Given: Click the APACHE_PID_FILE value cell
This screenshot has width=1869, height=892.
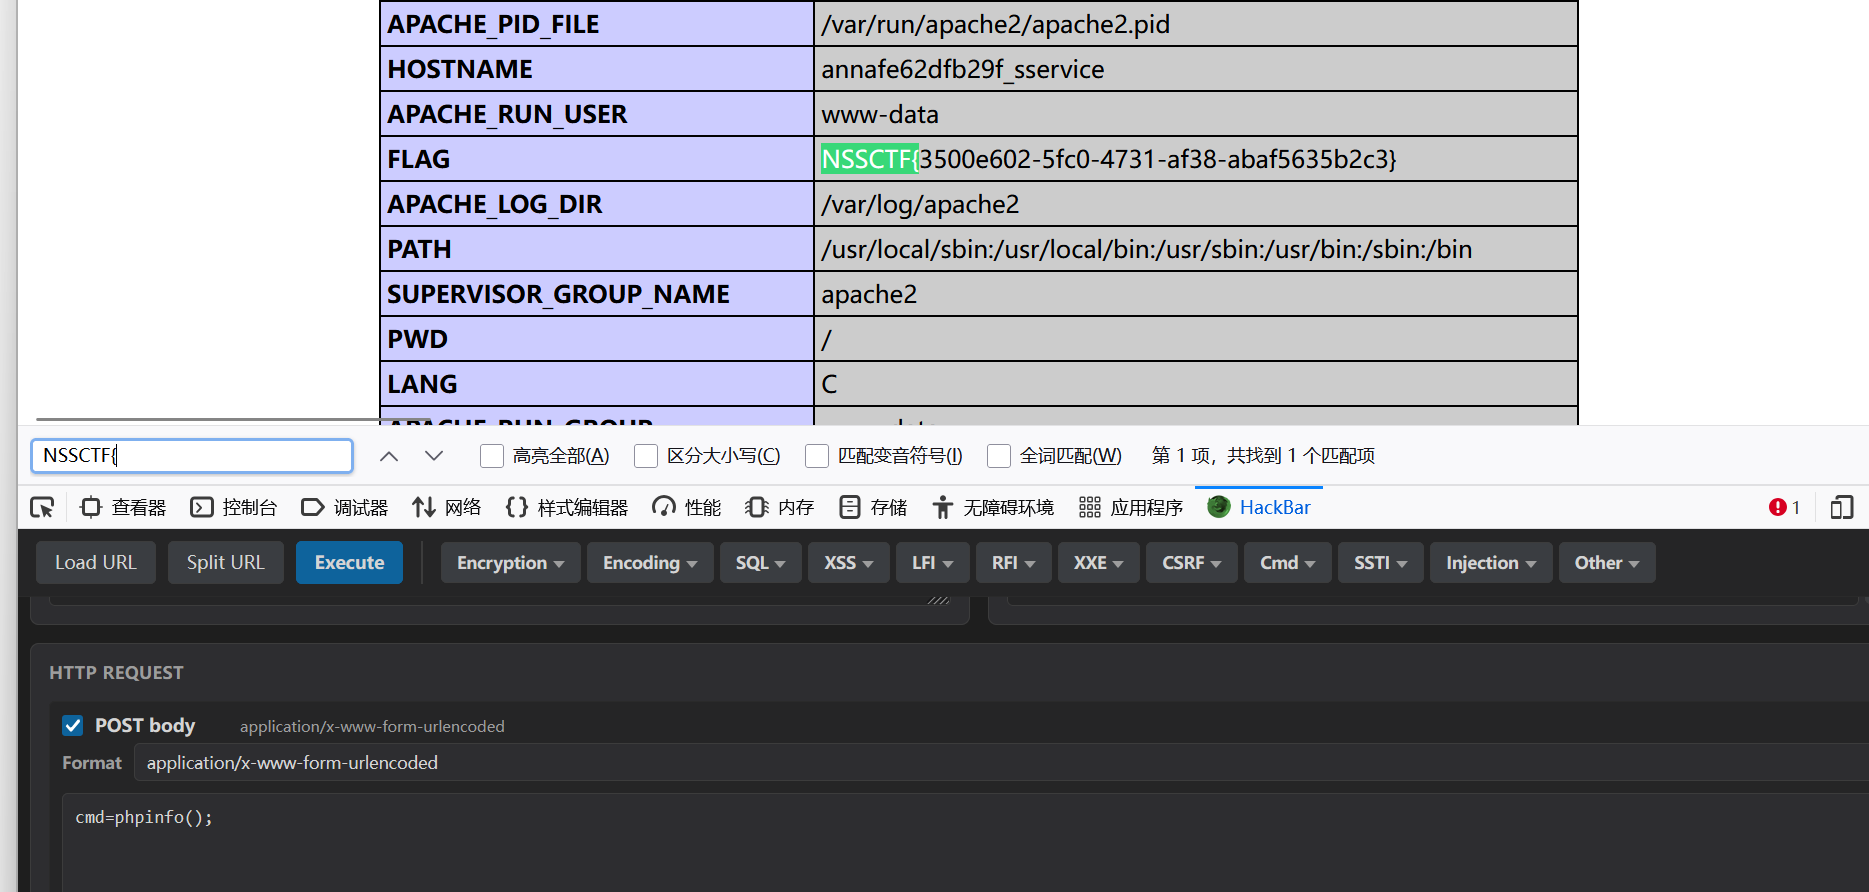Looking at the screenshot, I should 1196,24.
